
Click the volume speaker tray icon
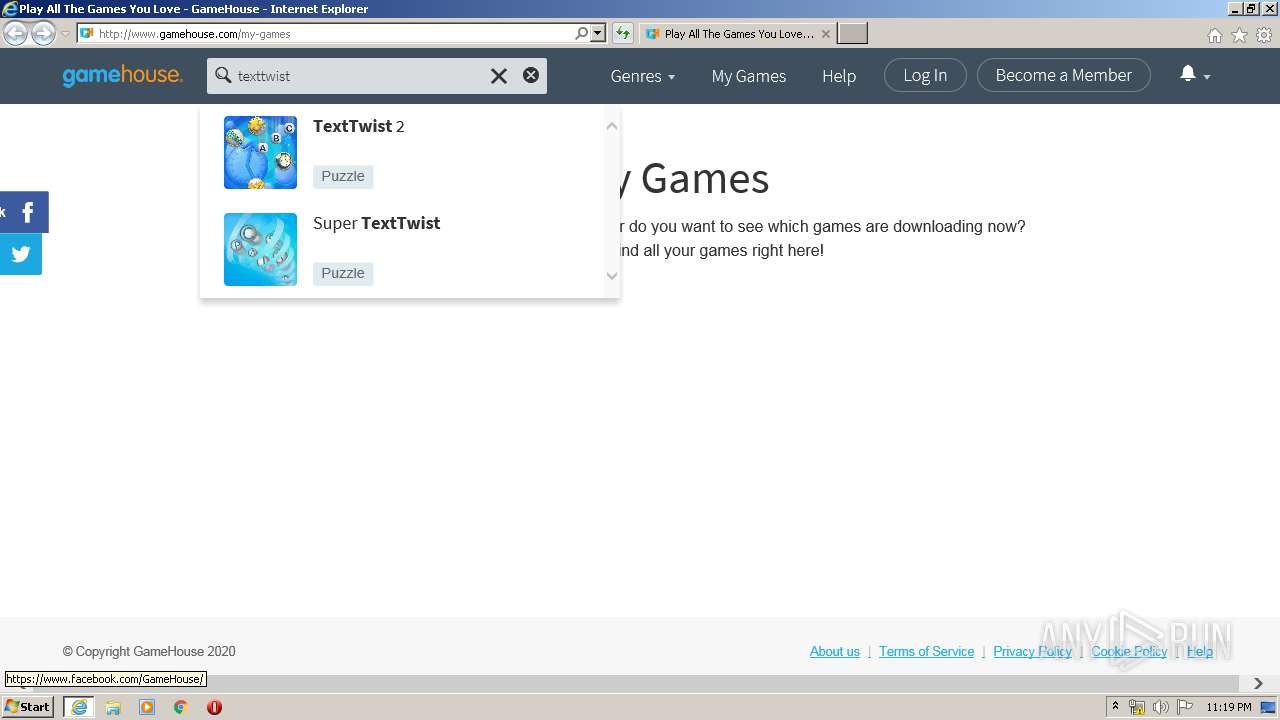click(x=1161, y=707)
